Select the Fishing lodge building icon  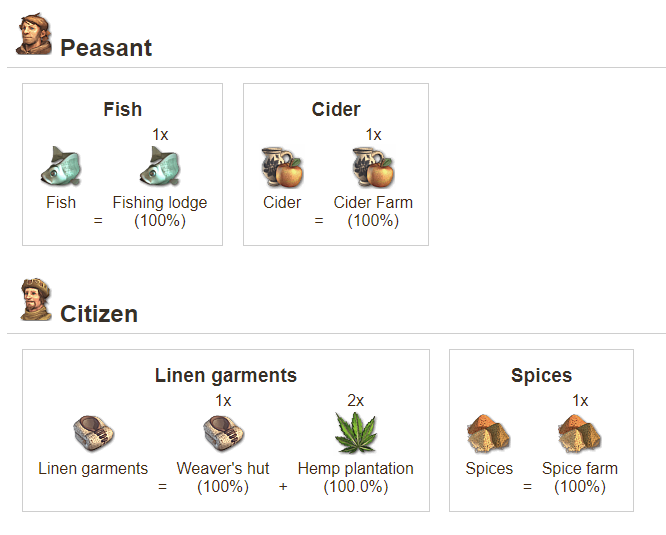click(x=160, y=166)
